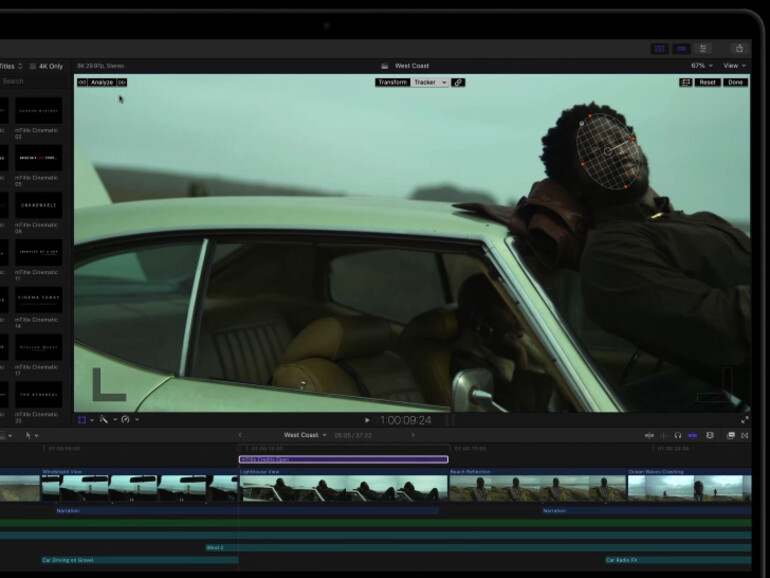This screenshot has width=770, height=578.
Task: Select the mTitle Cinematic 11 thumbnail
Action: [x=38, y=252]
